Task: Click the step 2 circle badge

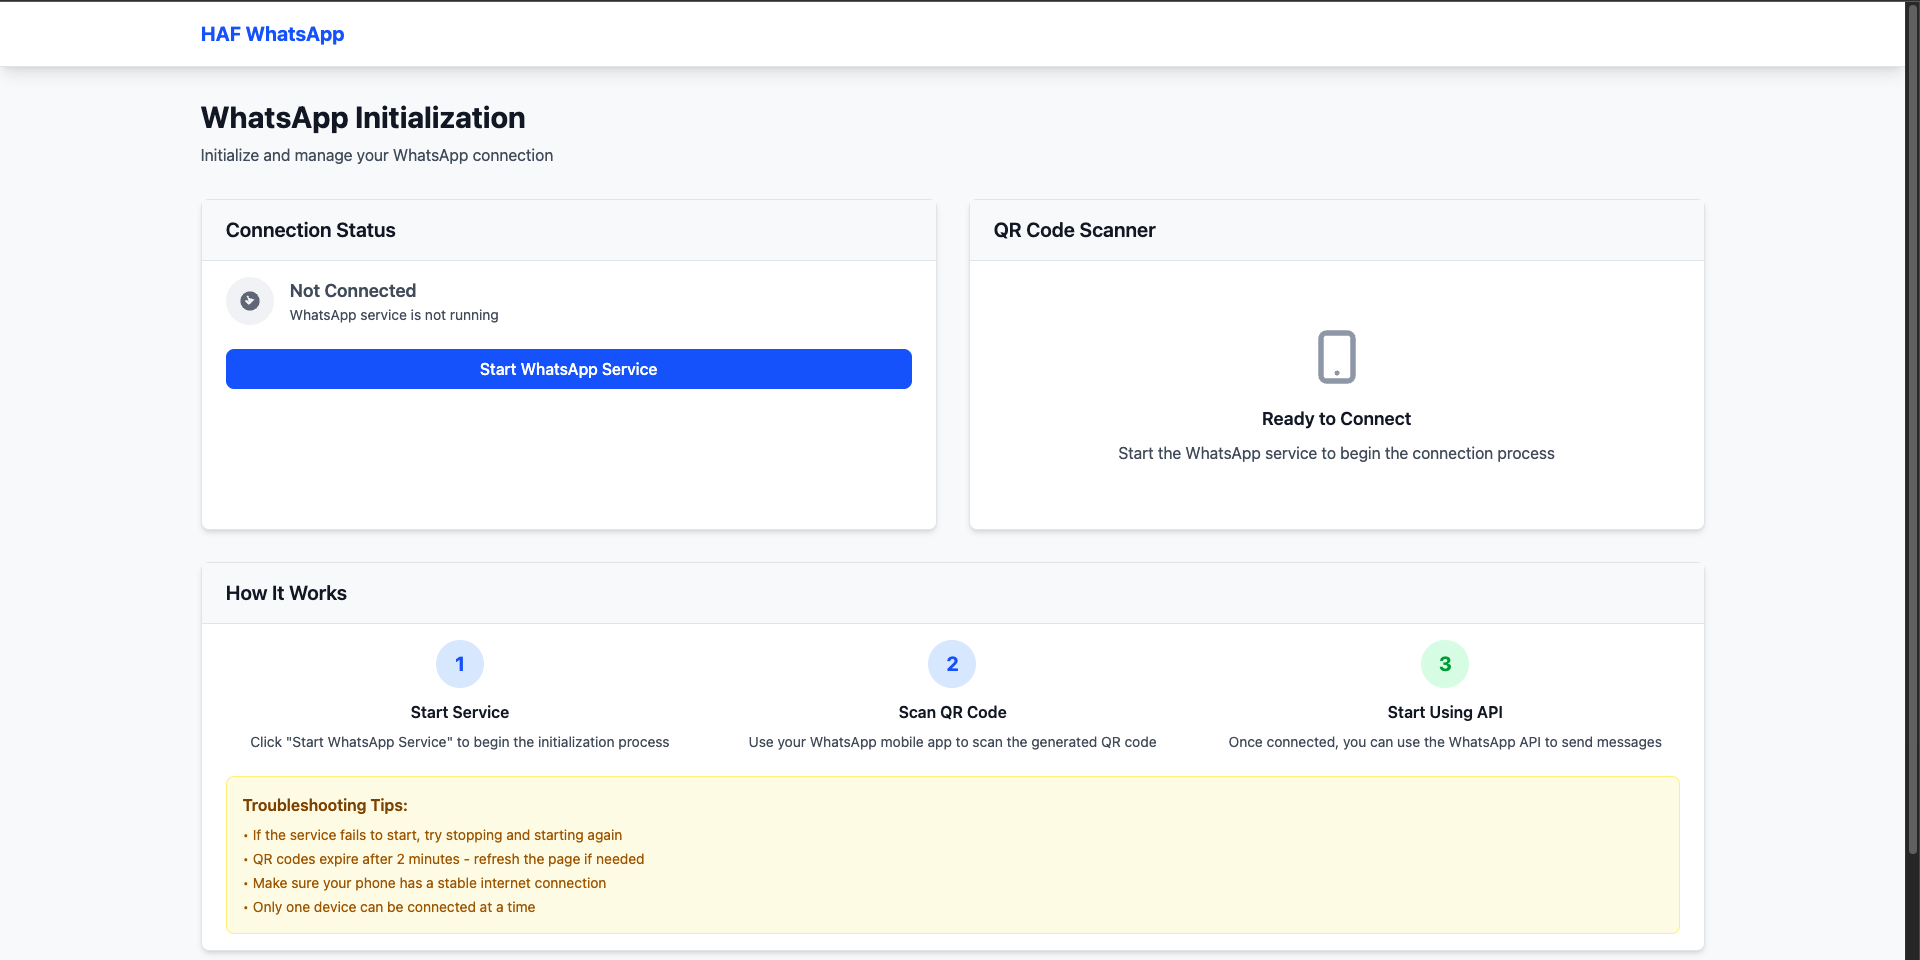Action: 952,664
